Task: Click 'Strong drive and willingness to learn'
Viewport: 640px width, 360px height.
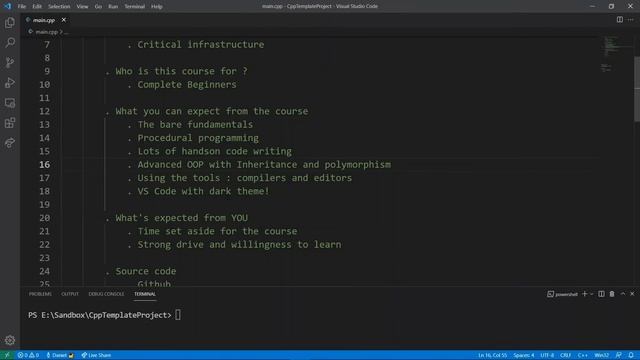Action: (239, 244)
